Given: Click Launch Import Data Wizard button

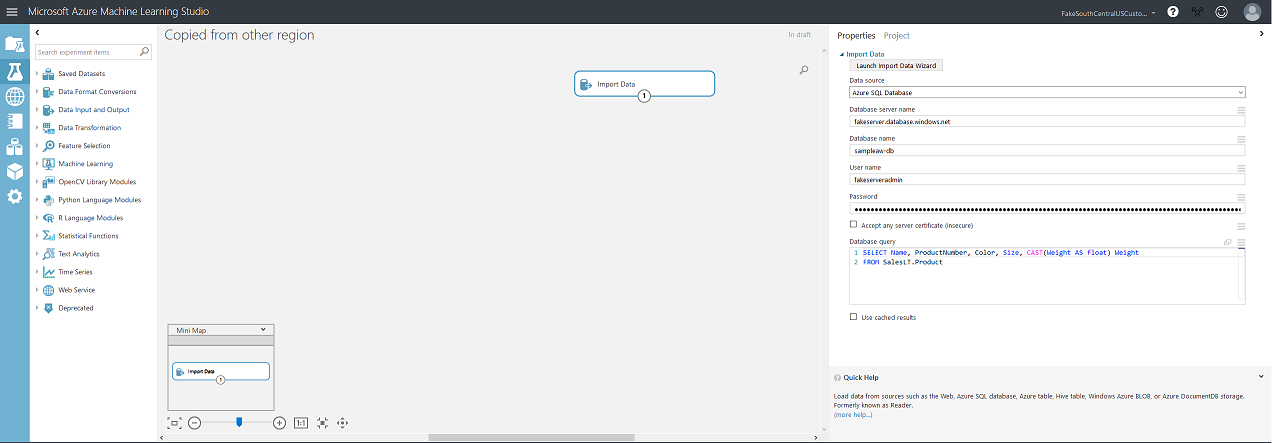Looking at the screenshot, I should click(x=896, y=65).
